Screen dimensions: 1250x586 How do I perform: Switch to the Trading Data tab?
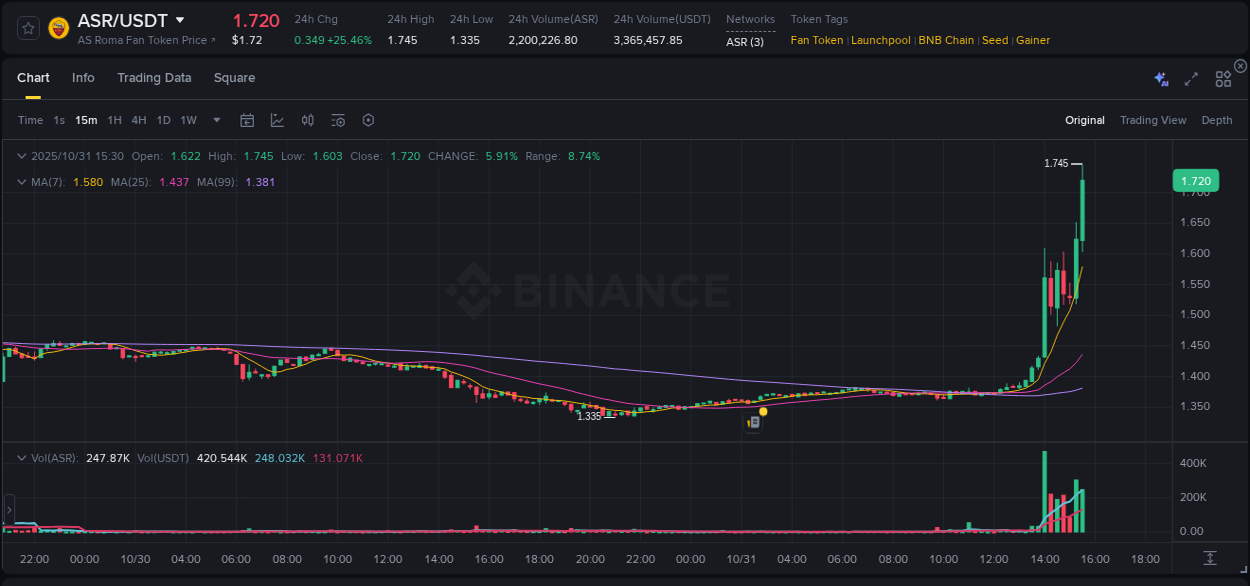(x=154, y=78)
